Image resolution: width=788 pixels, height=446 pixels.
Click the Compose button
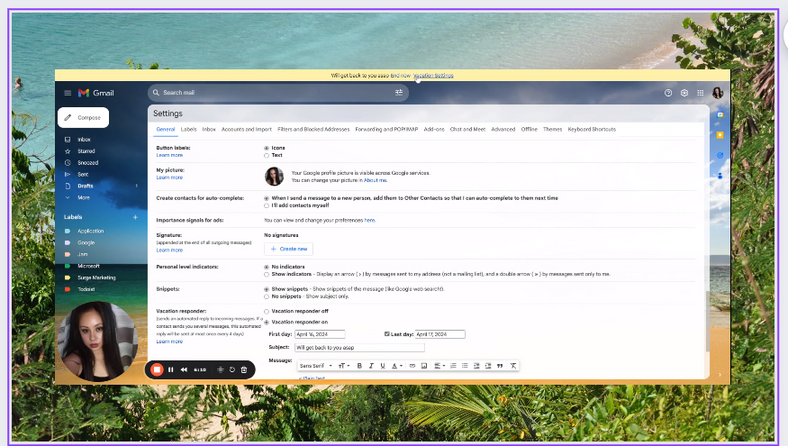pyautogui.click(x=83, y=118)
